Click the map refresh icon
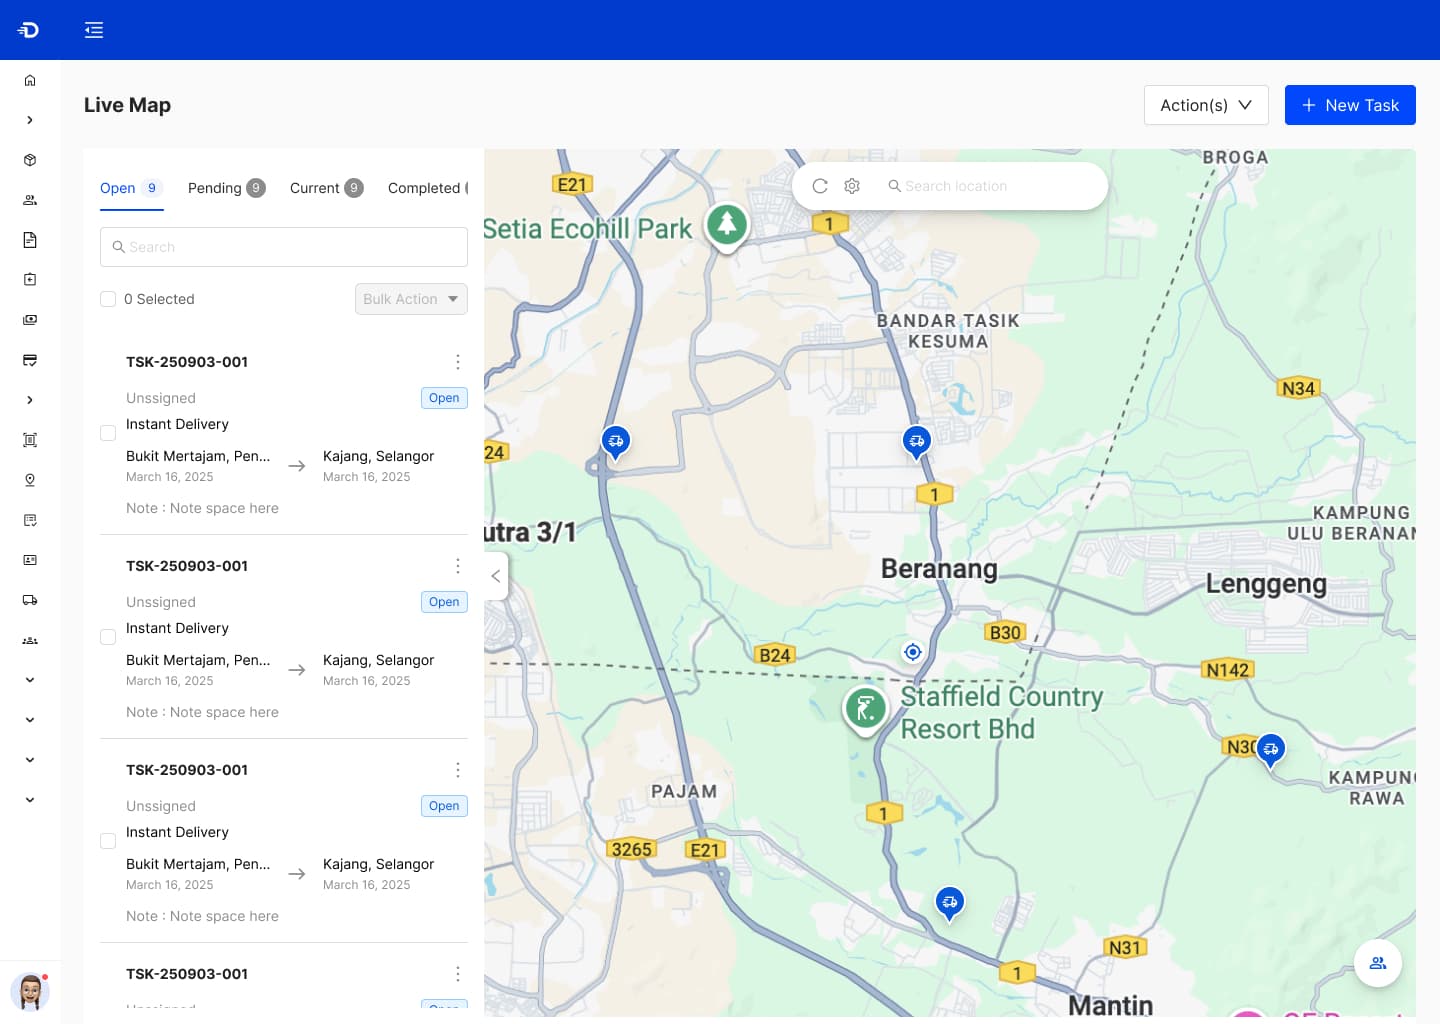1440x1024 pixels. coord(820,186)
